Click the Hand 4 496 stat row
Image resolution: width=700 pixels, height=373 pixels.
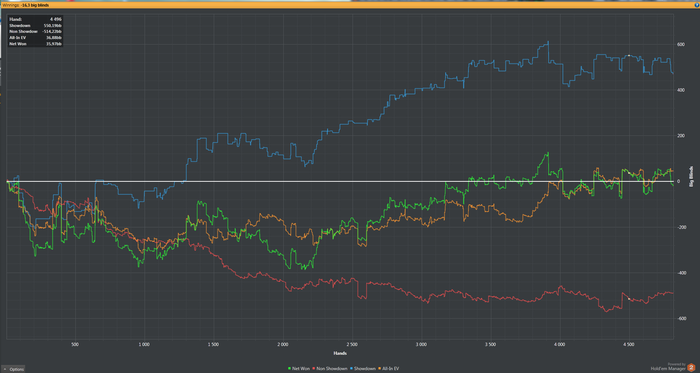point(35,20)
